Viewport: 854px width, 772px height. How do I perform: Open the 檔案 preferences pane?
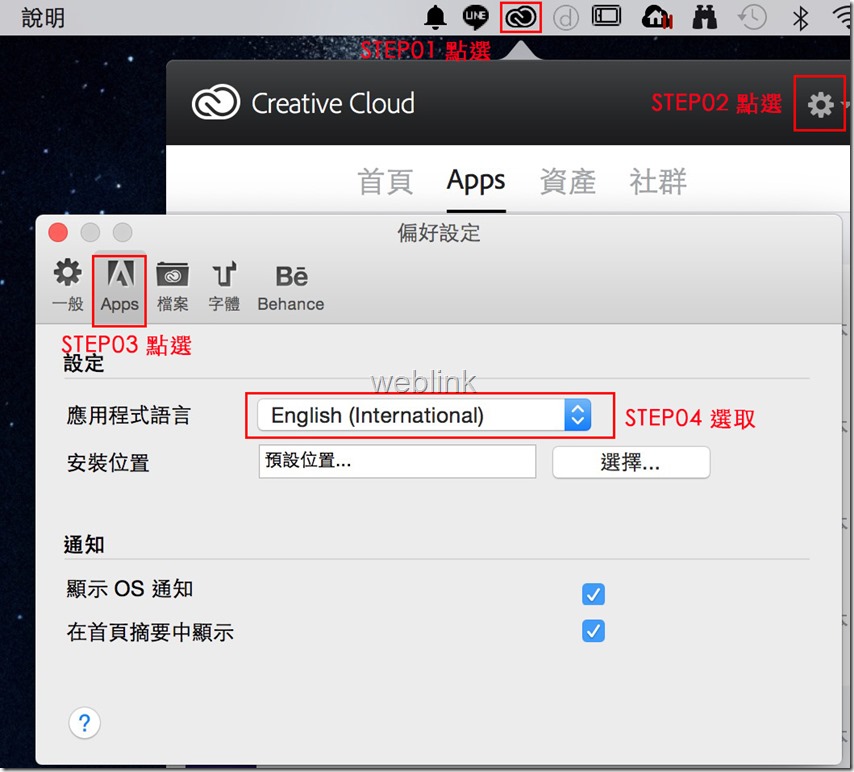tap(172, 286)
